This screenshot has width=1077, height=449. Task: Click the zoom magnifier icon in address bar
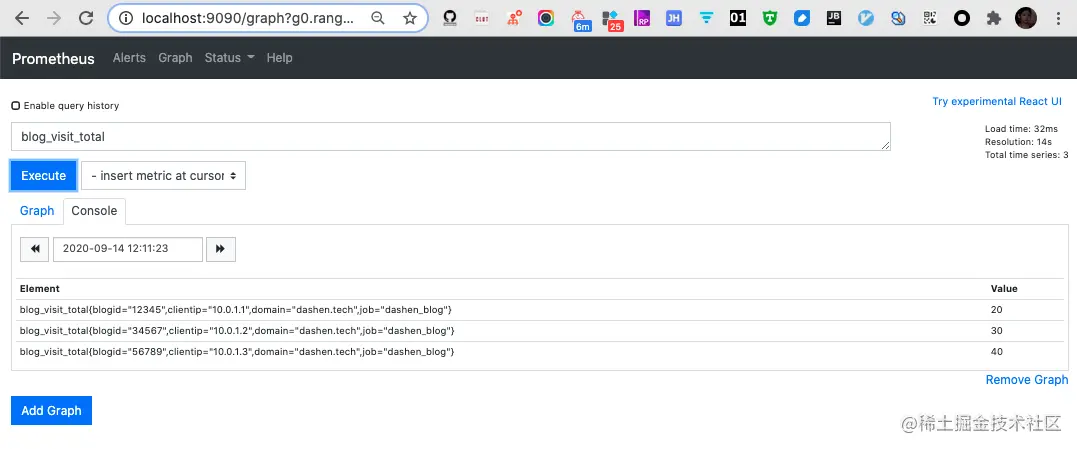378,19
